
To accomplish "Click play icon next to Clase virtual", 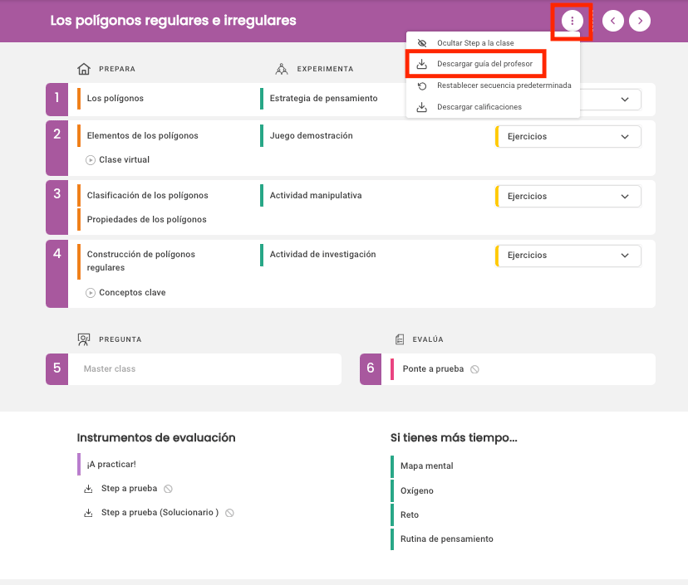I will coord(90,160).
